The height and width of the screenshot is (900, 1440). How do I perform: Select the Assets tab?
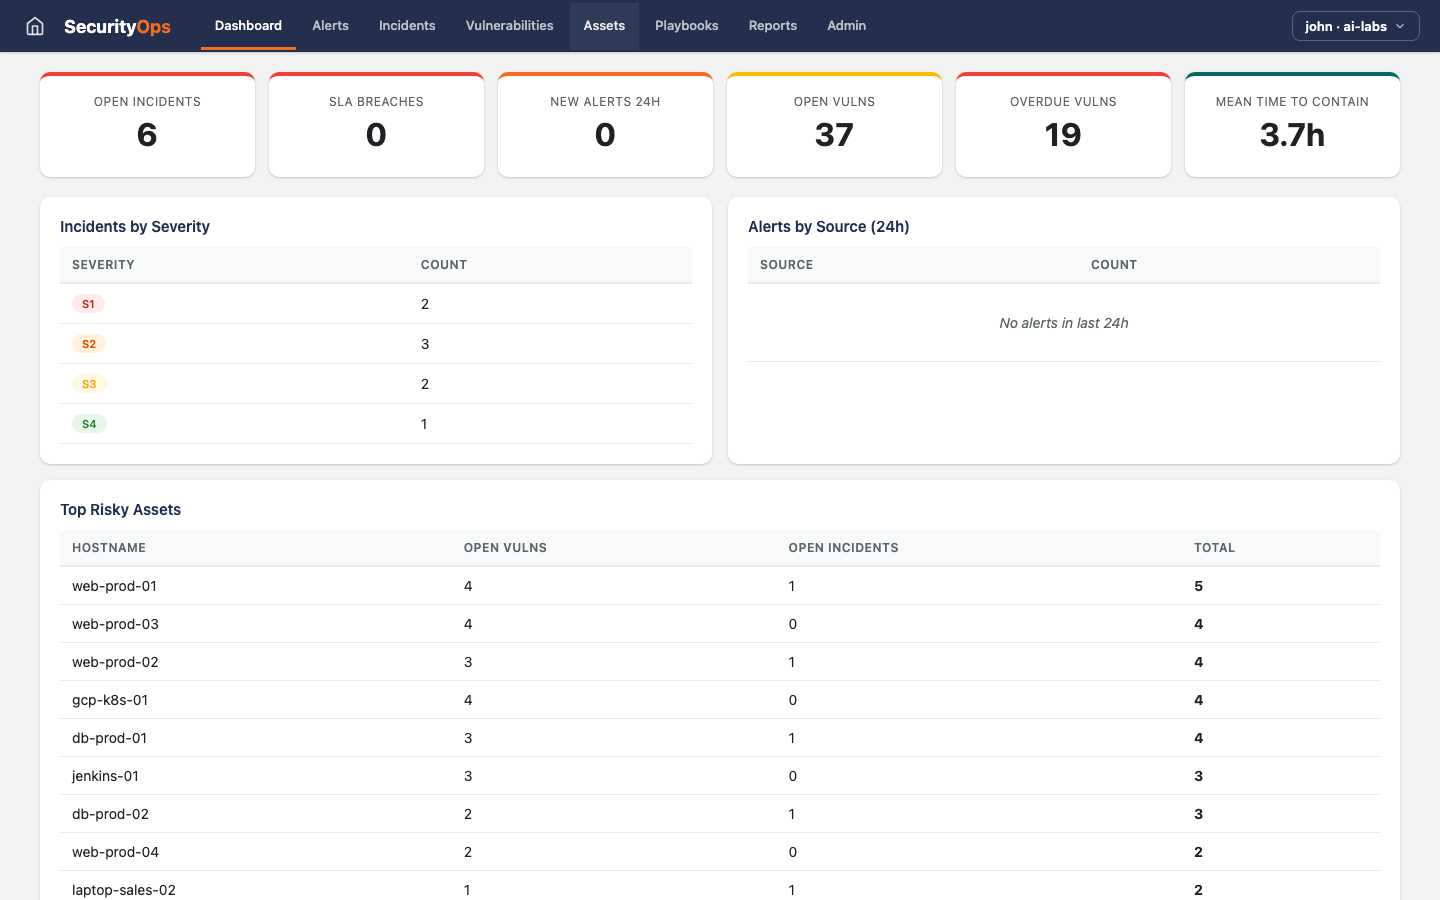point(604,26)
